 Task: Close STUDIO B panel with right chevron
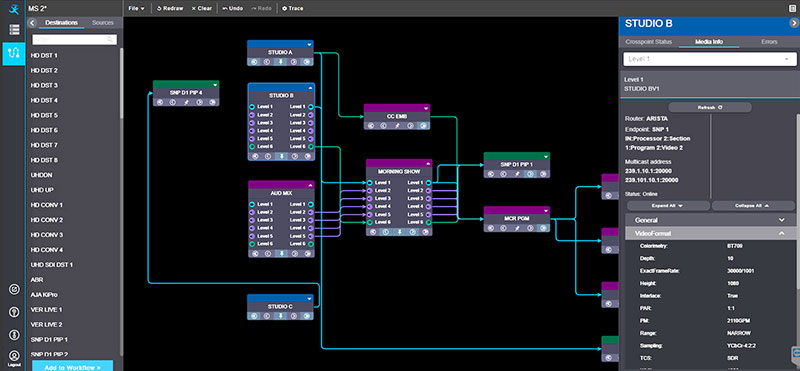[x=793, y=22]
